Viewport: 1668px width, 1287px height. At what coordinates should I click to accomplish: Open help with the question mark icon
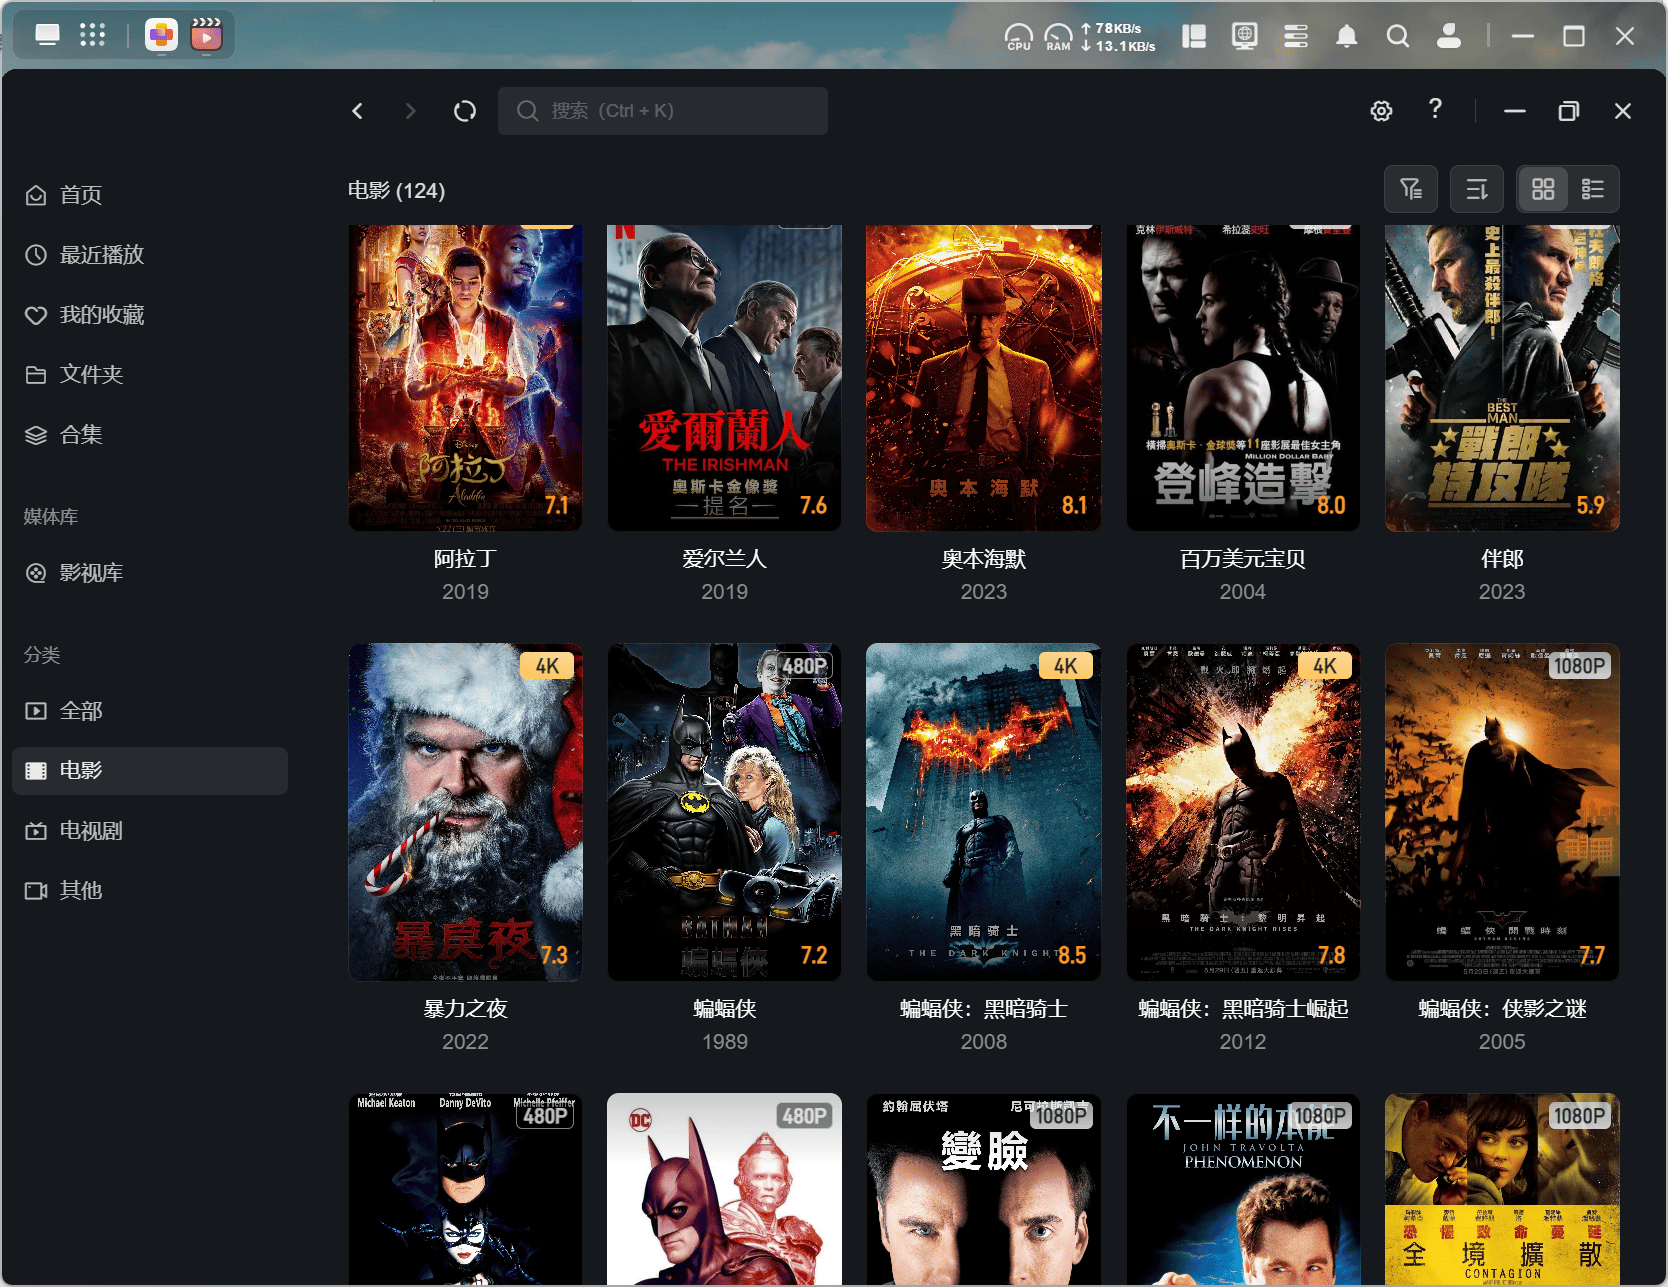pyautogui.click(x=1435, y=109)
